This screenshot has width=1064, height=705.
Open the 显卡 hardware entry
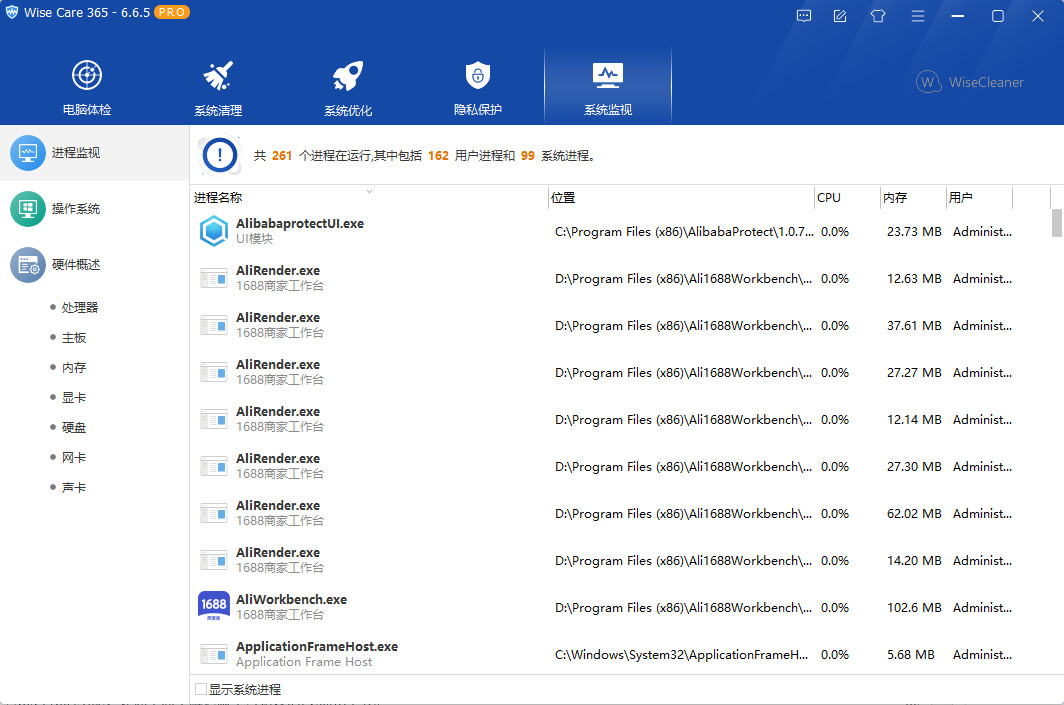point(74,398)
